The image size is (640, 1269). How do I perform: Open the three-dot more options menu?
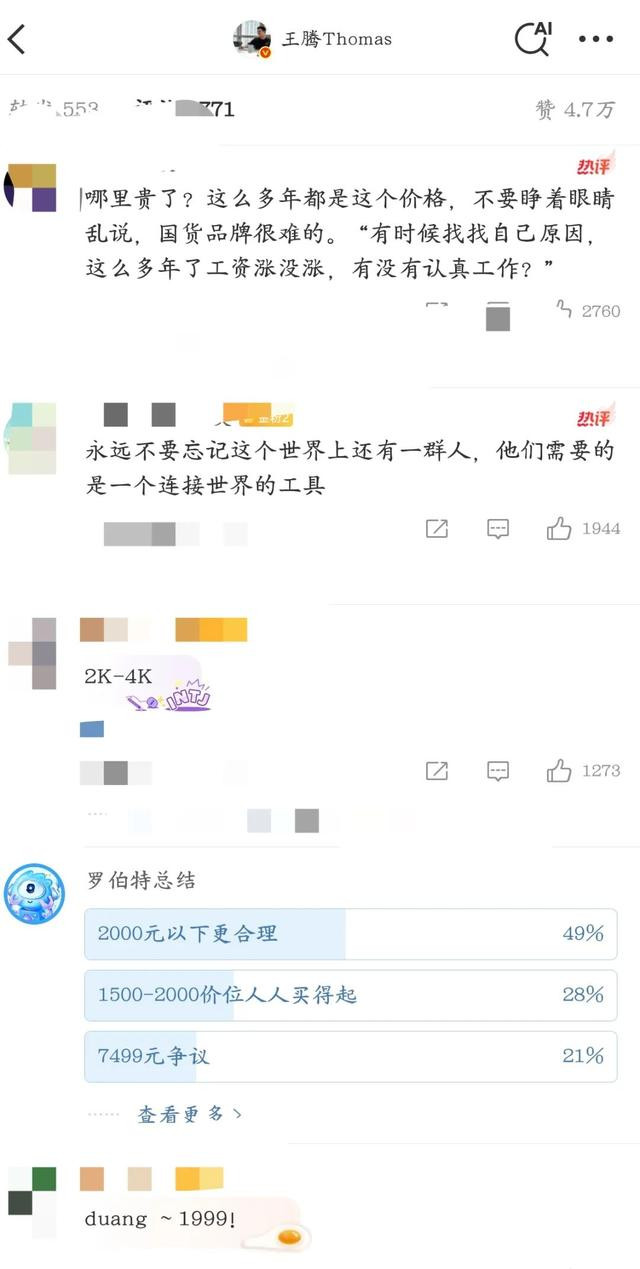pos(596,39)
